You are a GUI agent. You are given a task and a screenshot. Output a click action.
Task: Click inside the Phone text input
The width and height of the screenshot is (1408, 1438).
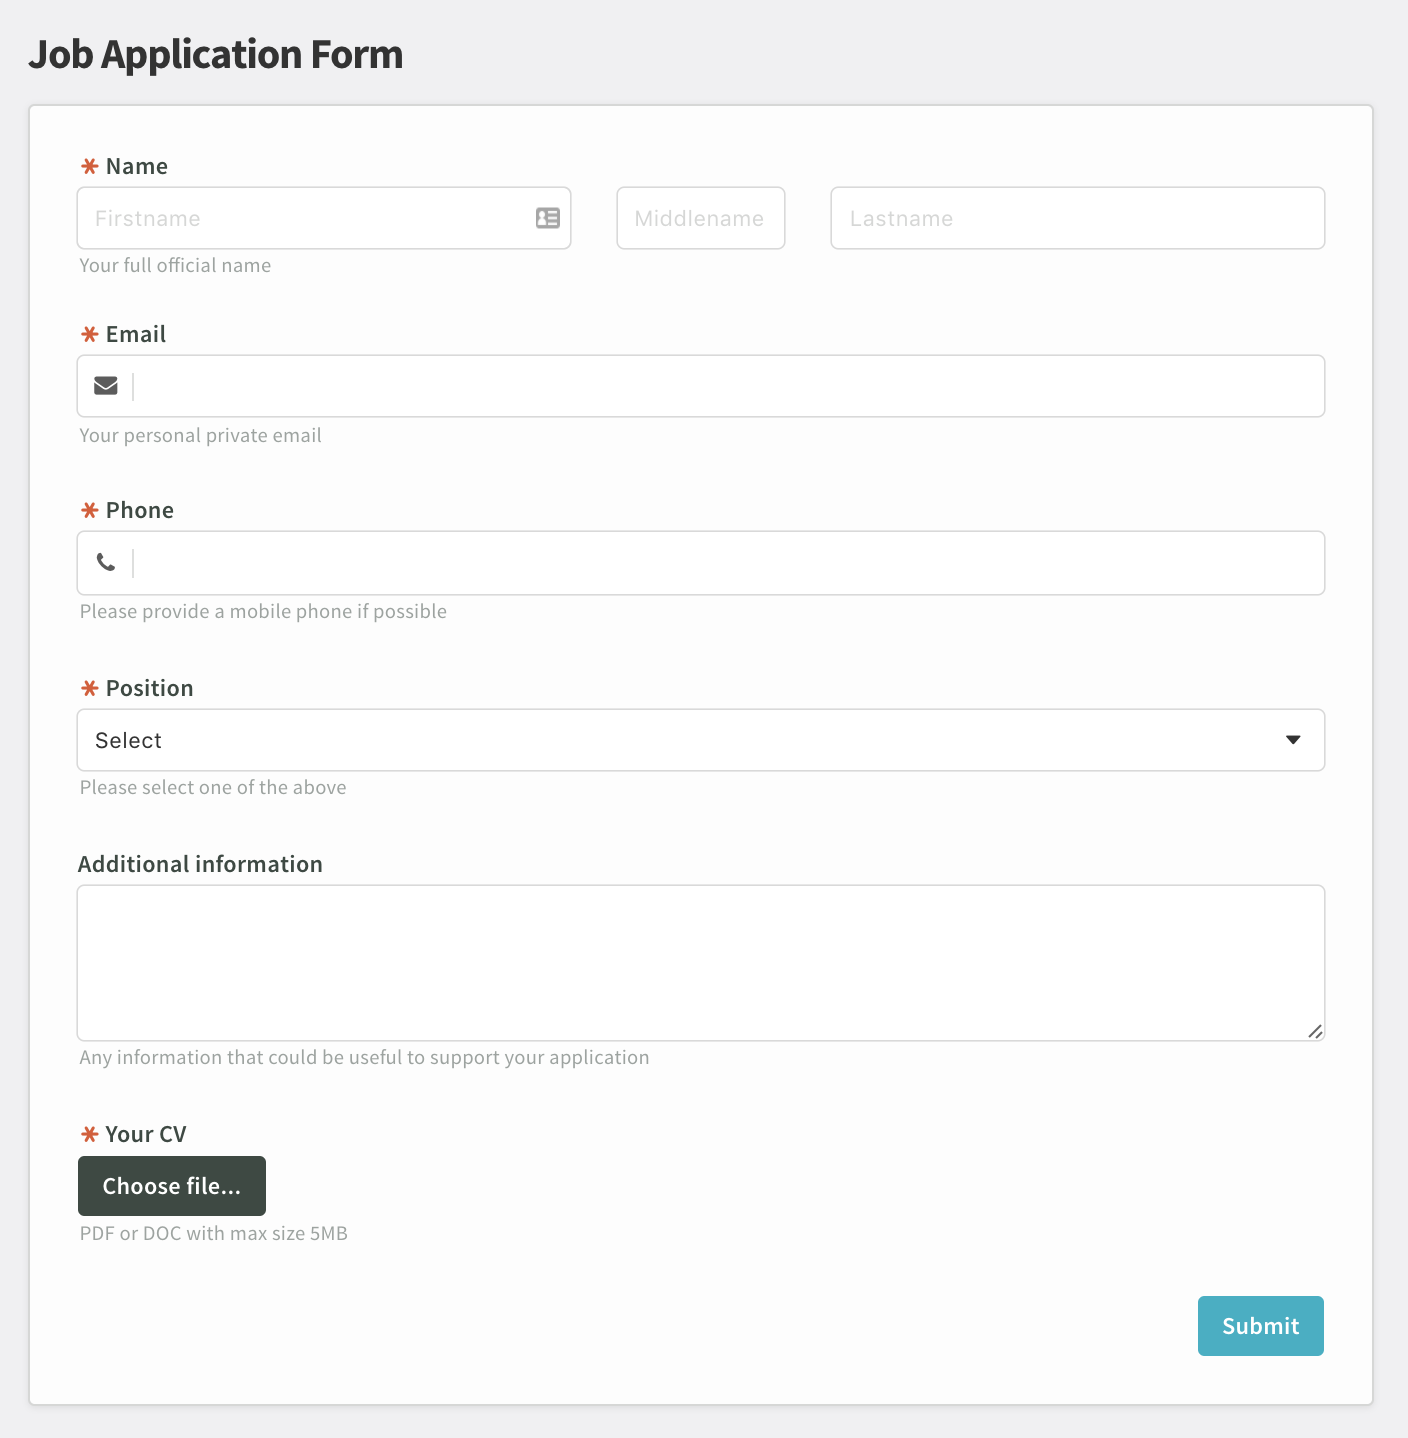728,563
